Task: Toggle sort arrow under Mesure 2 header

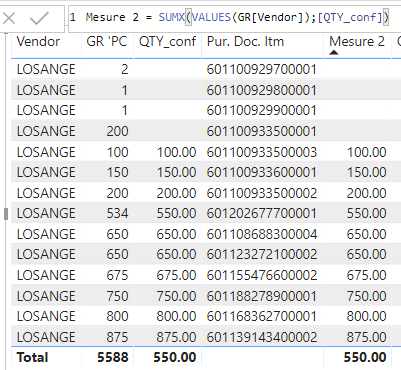Action: click(334, 52)
